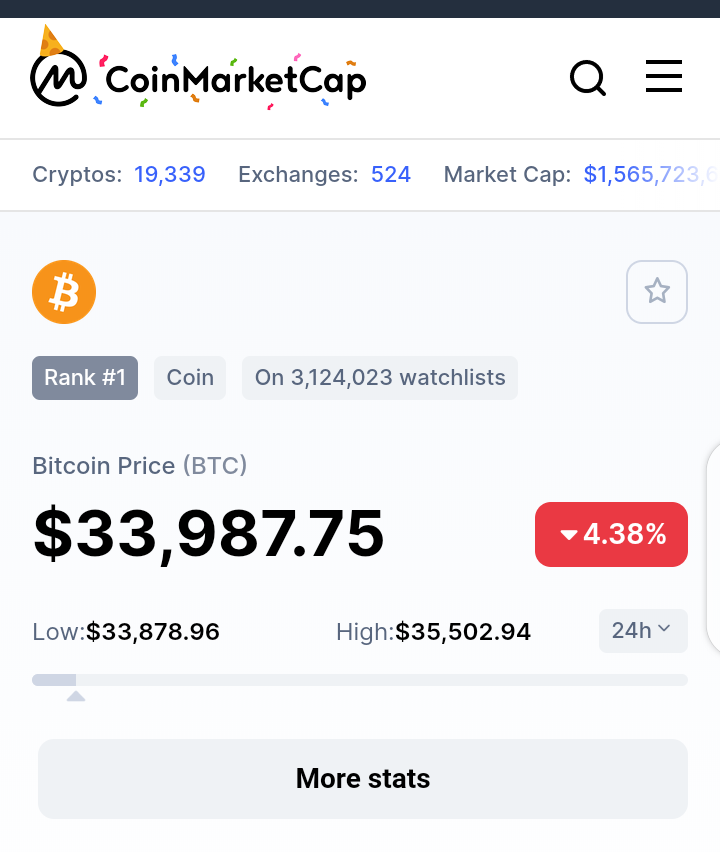The height and width of the screenshot is (852, 720).
Task: Click the orange Bitcoin coin icon
Action: pyautogui.click(x=64, y=292)
